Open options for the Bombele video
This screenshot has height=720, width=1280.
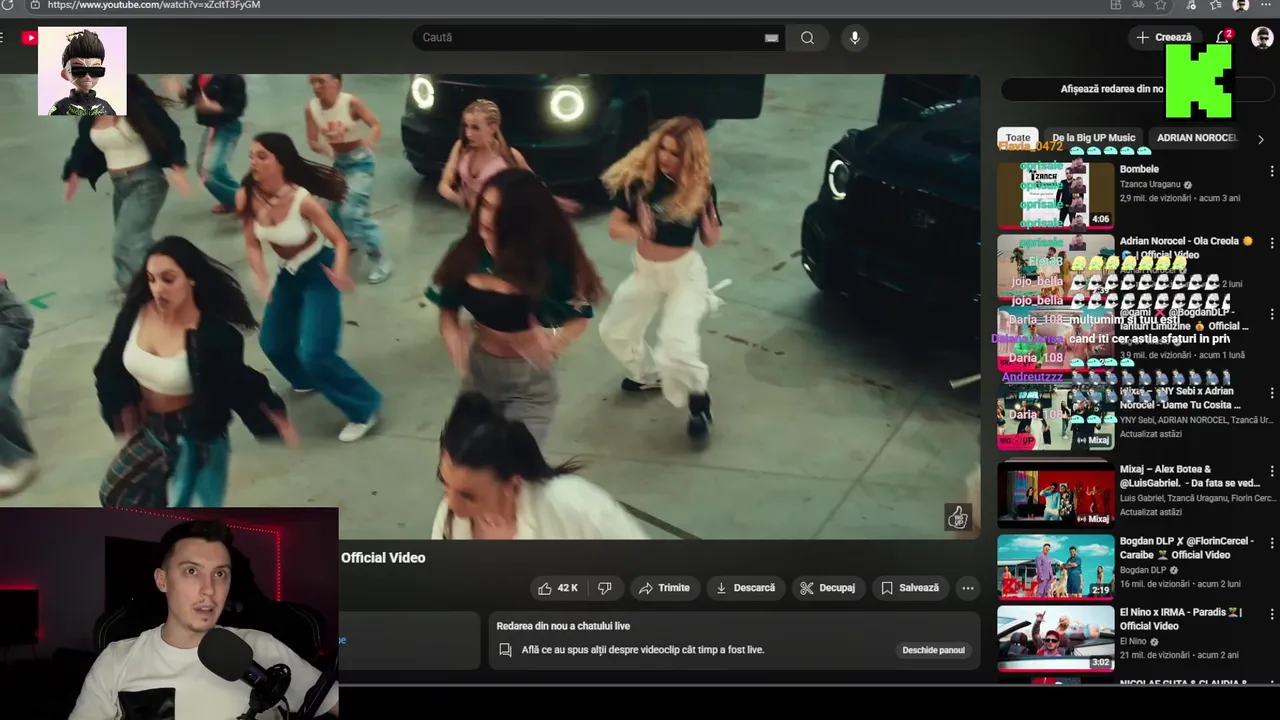tap(1271, 171)
